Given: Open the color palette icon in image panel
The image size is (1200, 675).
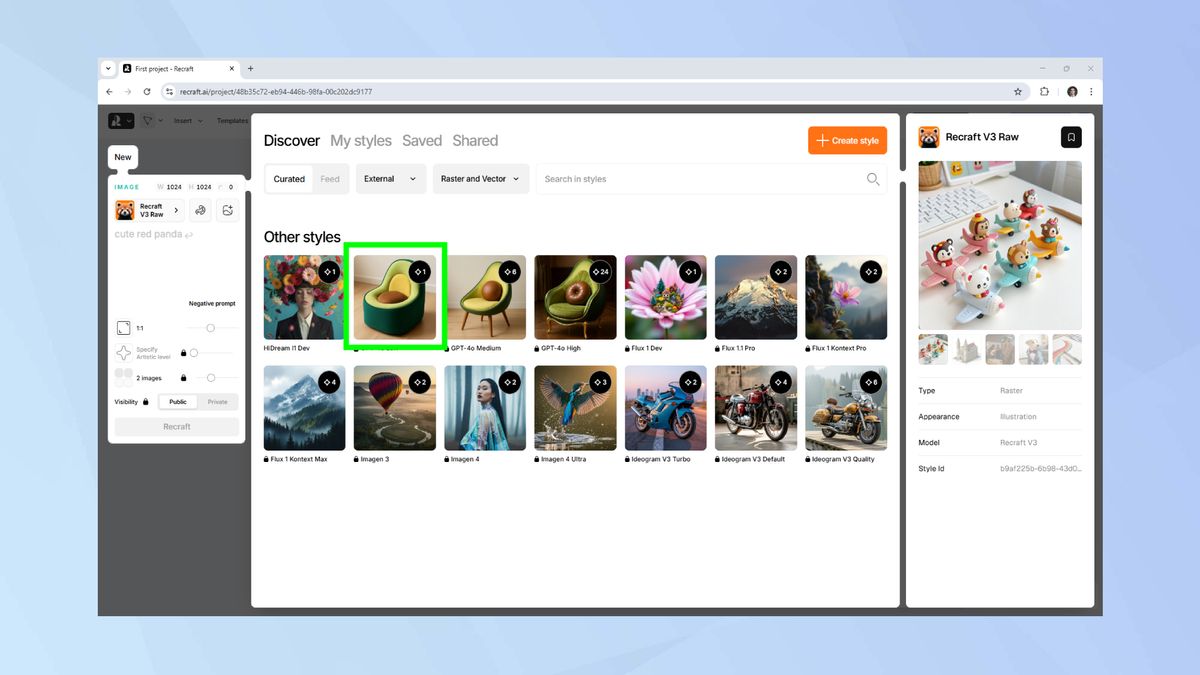Looking at the screenshot, I should tap(200, 210).
